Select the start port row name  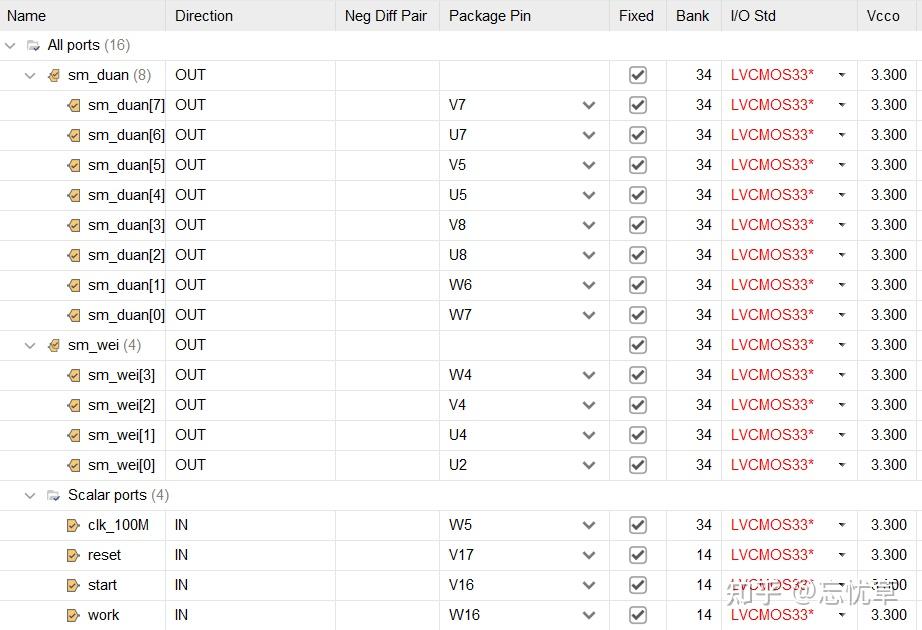point(102,585)
